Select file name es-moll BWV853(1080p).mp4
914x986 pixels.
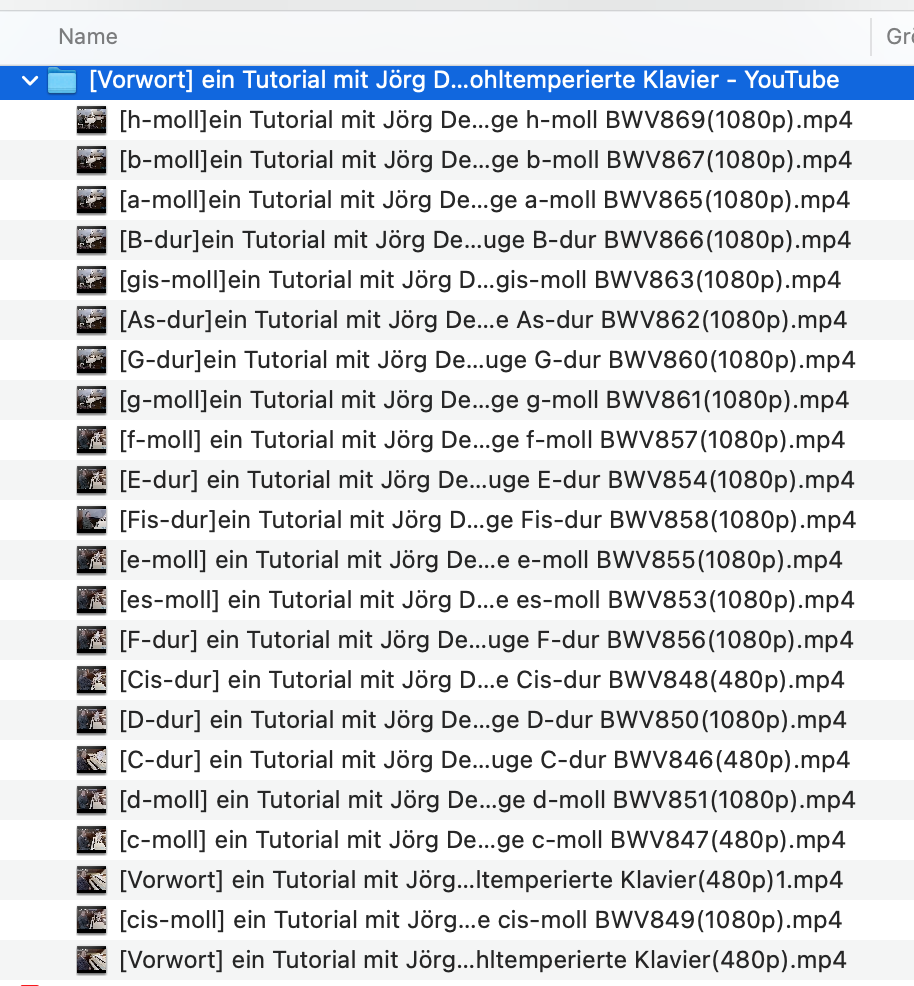(x=487, y=600)
